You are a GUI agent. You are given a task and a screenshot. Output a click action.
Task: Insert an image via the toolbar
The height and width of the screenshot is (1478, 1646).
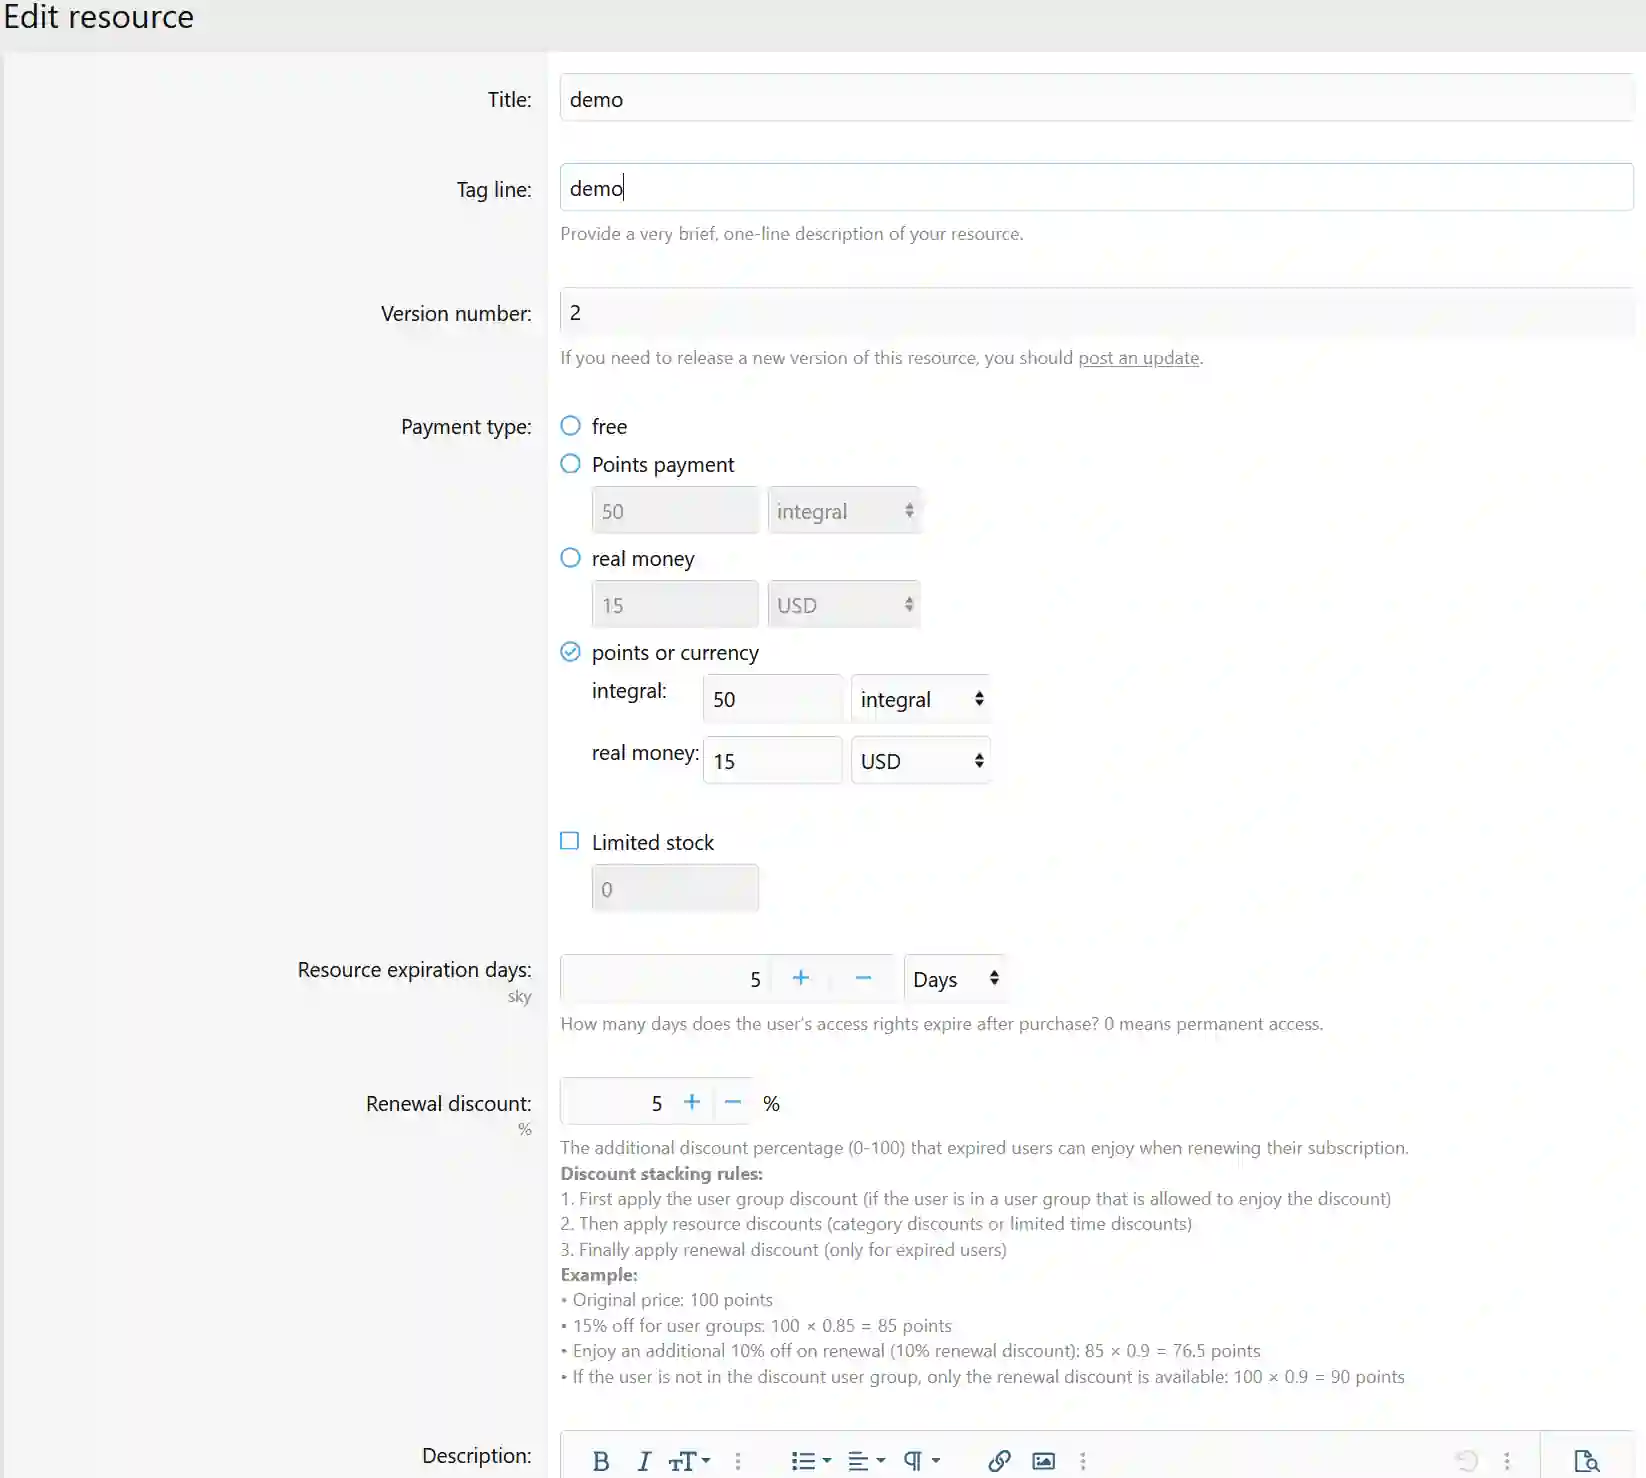click(1043, 1461)
